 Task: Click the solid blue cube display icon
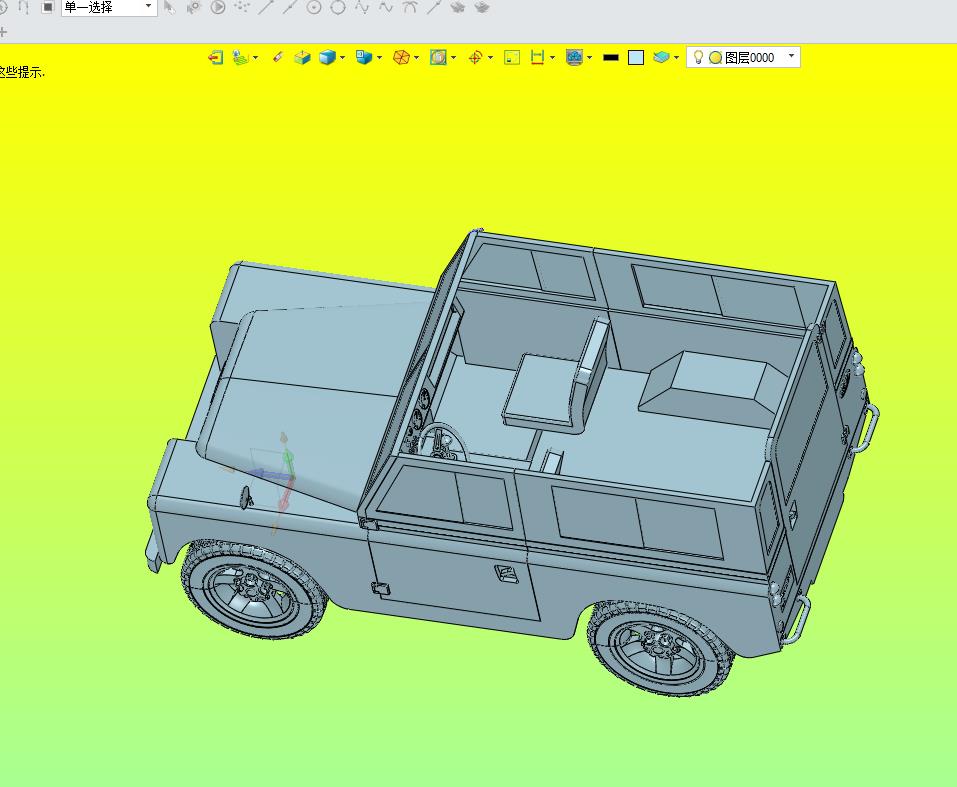pyautogui.click(x=328, y=57)
